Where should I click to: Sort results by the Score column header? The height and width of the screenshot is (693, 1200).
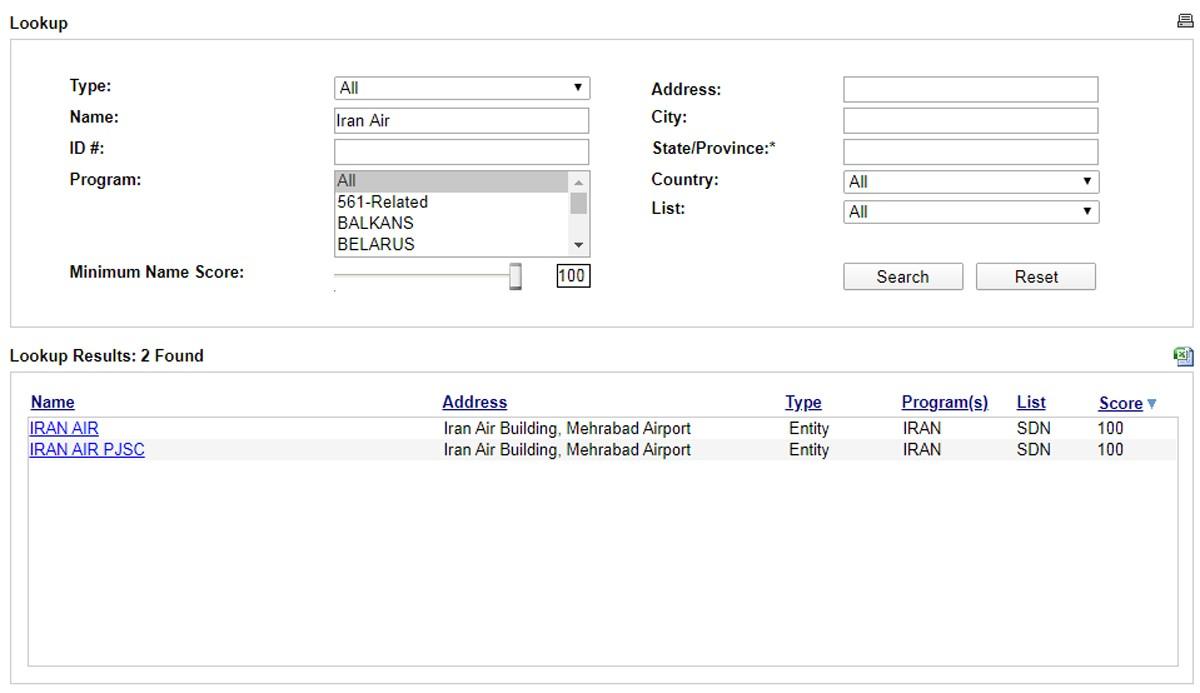point(1120,403)
